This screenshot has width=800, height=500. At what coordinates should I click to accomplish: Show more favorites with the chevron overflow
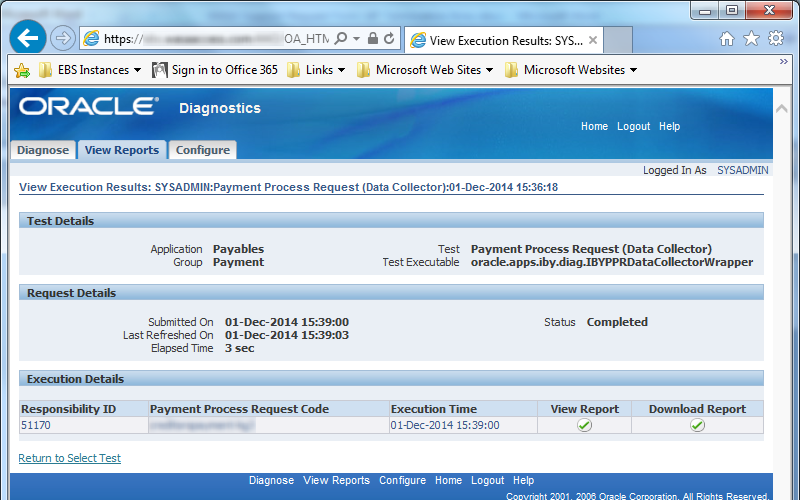click(x=784, y=62)
